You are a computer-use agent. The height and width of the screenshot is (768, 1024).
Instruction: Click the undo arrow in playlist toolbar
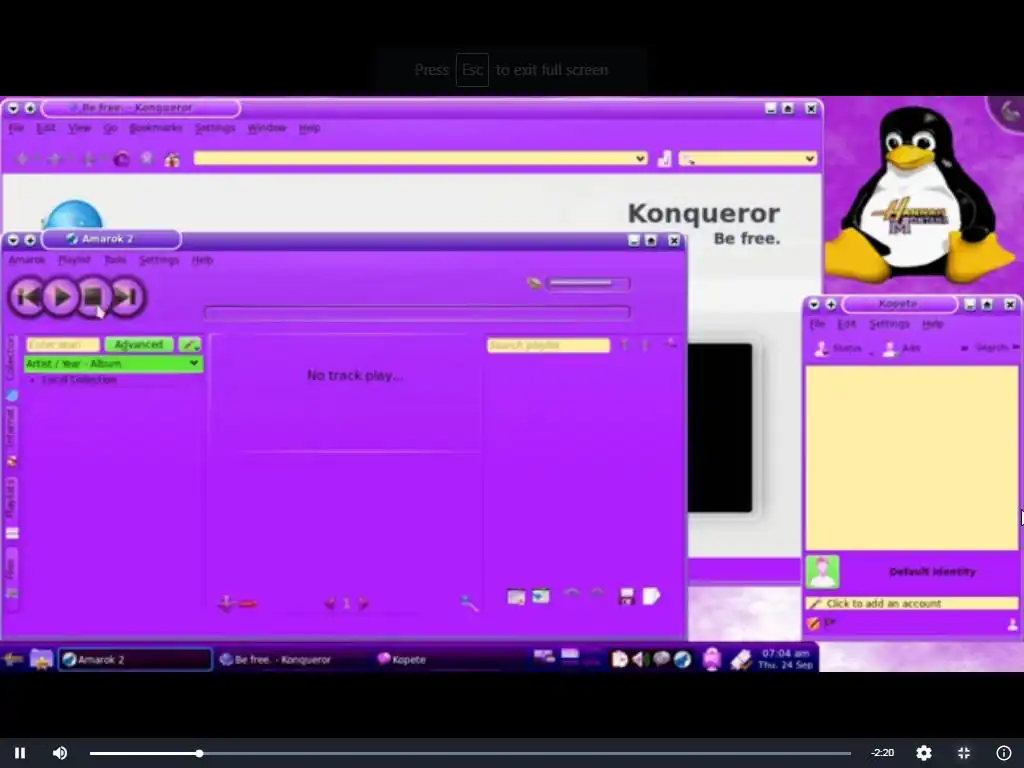tap(572, 595)
